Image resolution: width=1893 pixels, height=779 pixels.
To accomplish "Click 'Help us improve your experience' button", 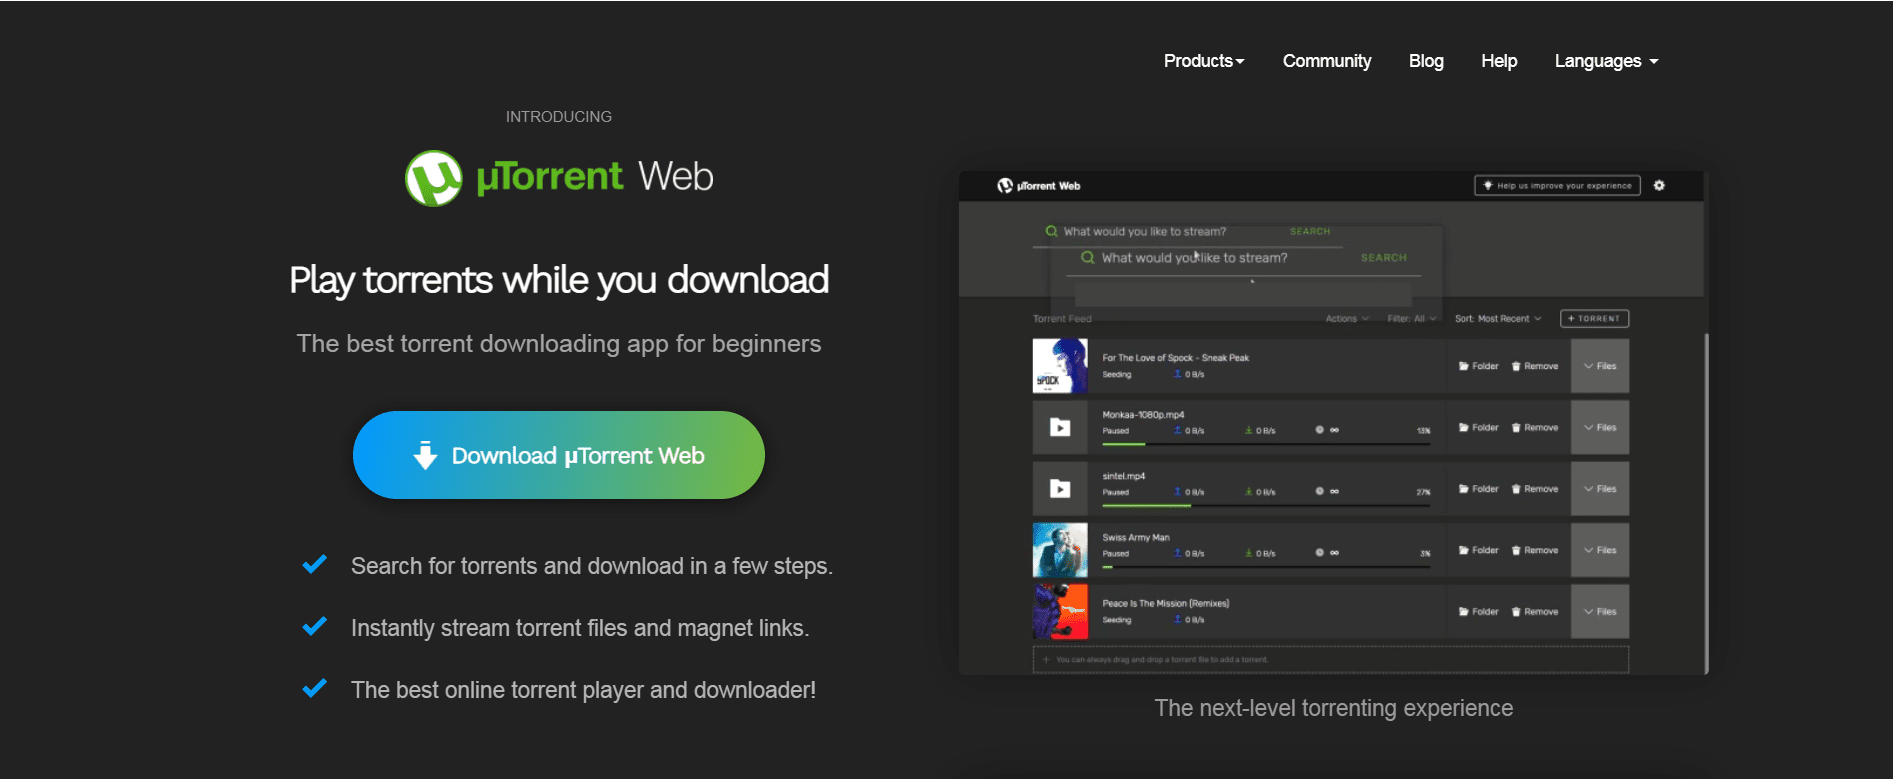I will coord(1557,185).
